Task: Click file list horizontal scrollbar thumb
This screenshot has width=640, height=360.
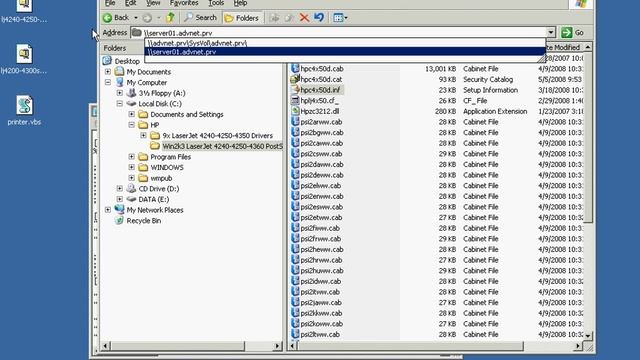Action: pos(410,346)
